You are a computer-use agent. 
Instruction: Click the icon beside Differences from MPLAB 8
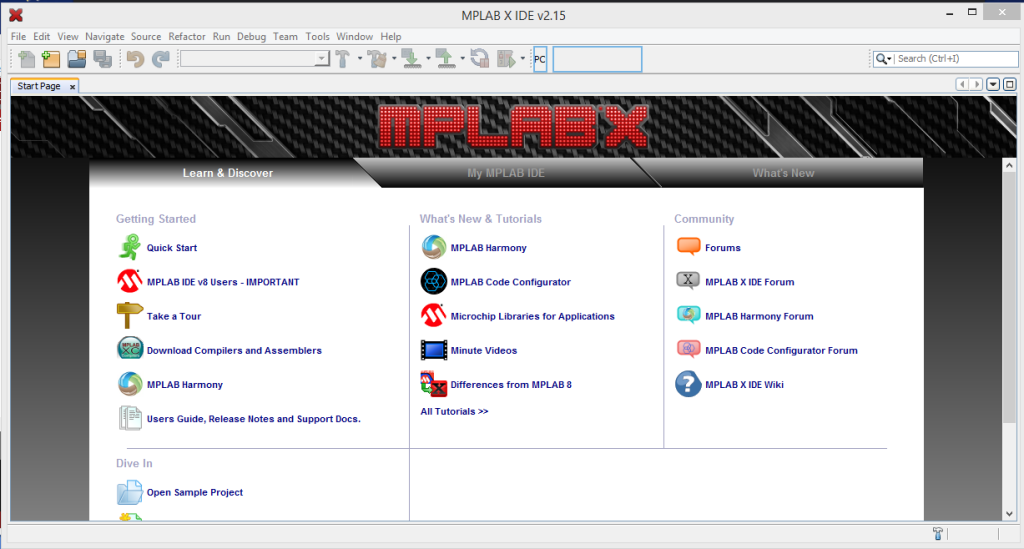[x=434, y=384]
